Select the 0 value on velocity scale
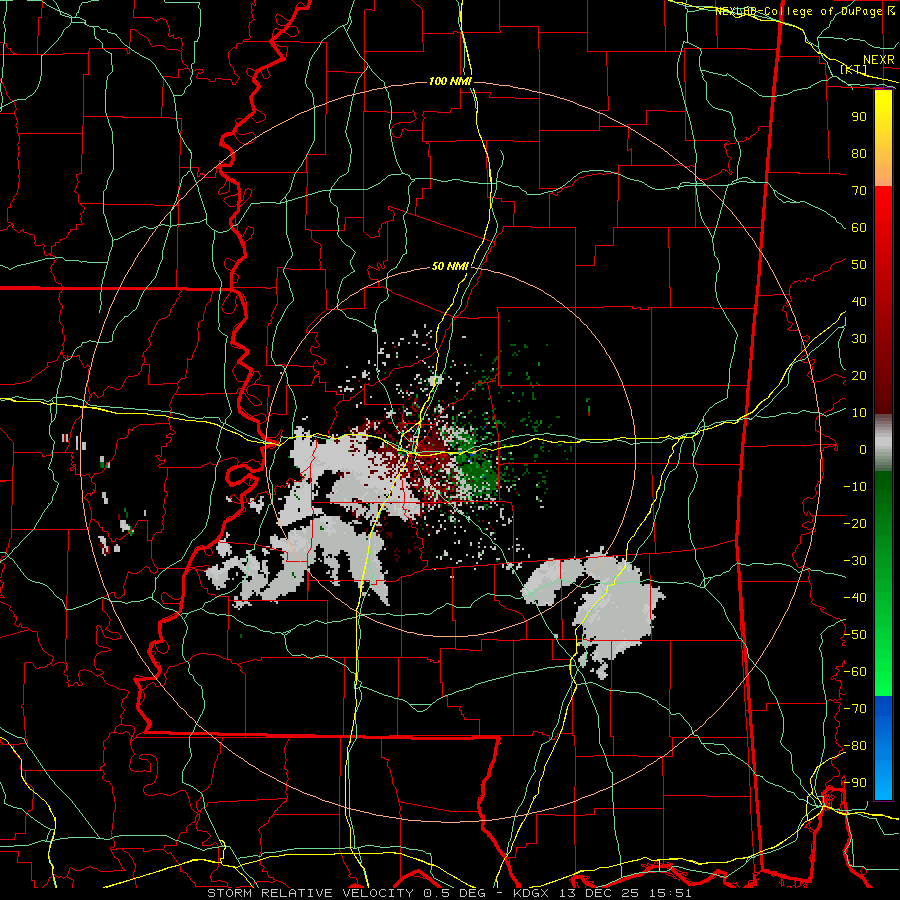This screenshot has height=900, width=900. [863, 450]
